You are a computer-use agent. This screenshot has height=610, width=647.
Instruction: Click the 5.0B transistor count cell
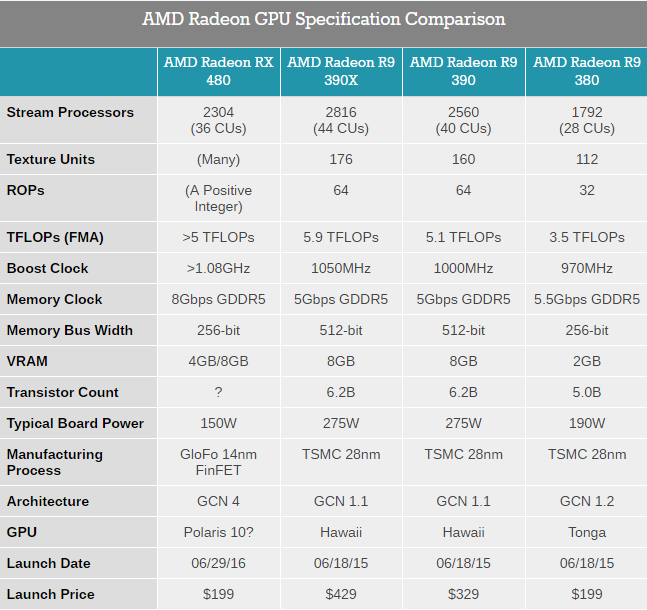point(587,392)
